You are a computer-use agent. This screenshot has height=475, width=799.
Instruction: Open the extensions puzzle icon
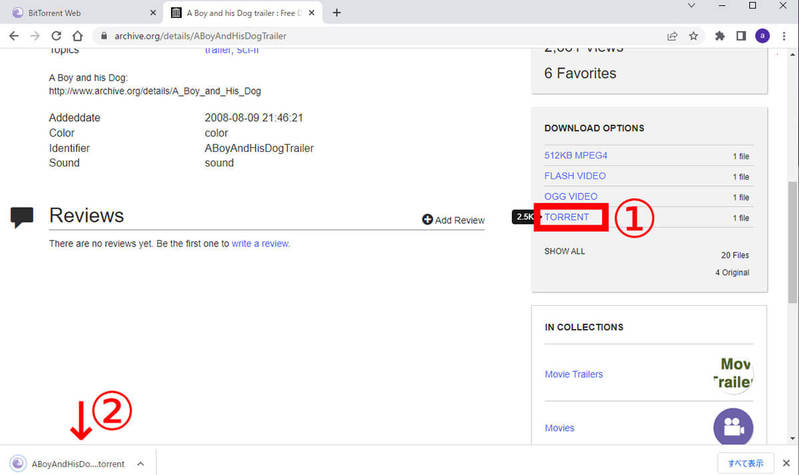(x=720, y=36)
